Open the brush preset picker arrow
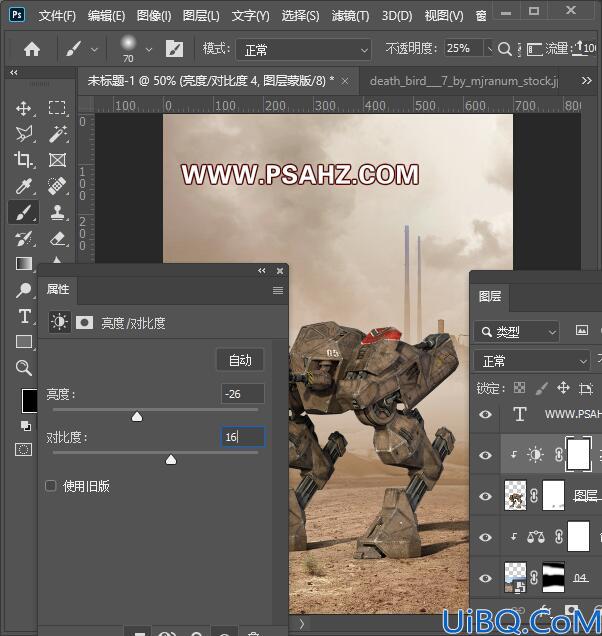Viewport: 602px width, 636px height. 149,50
